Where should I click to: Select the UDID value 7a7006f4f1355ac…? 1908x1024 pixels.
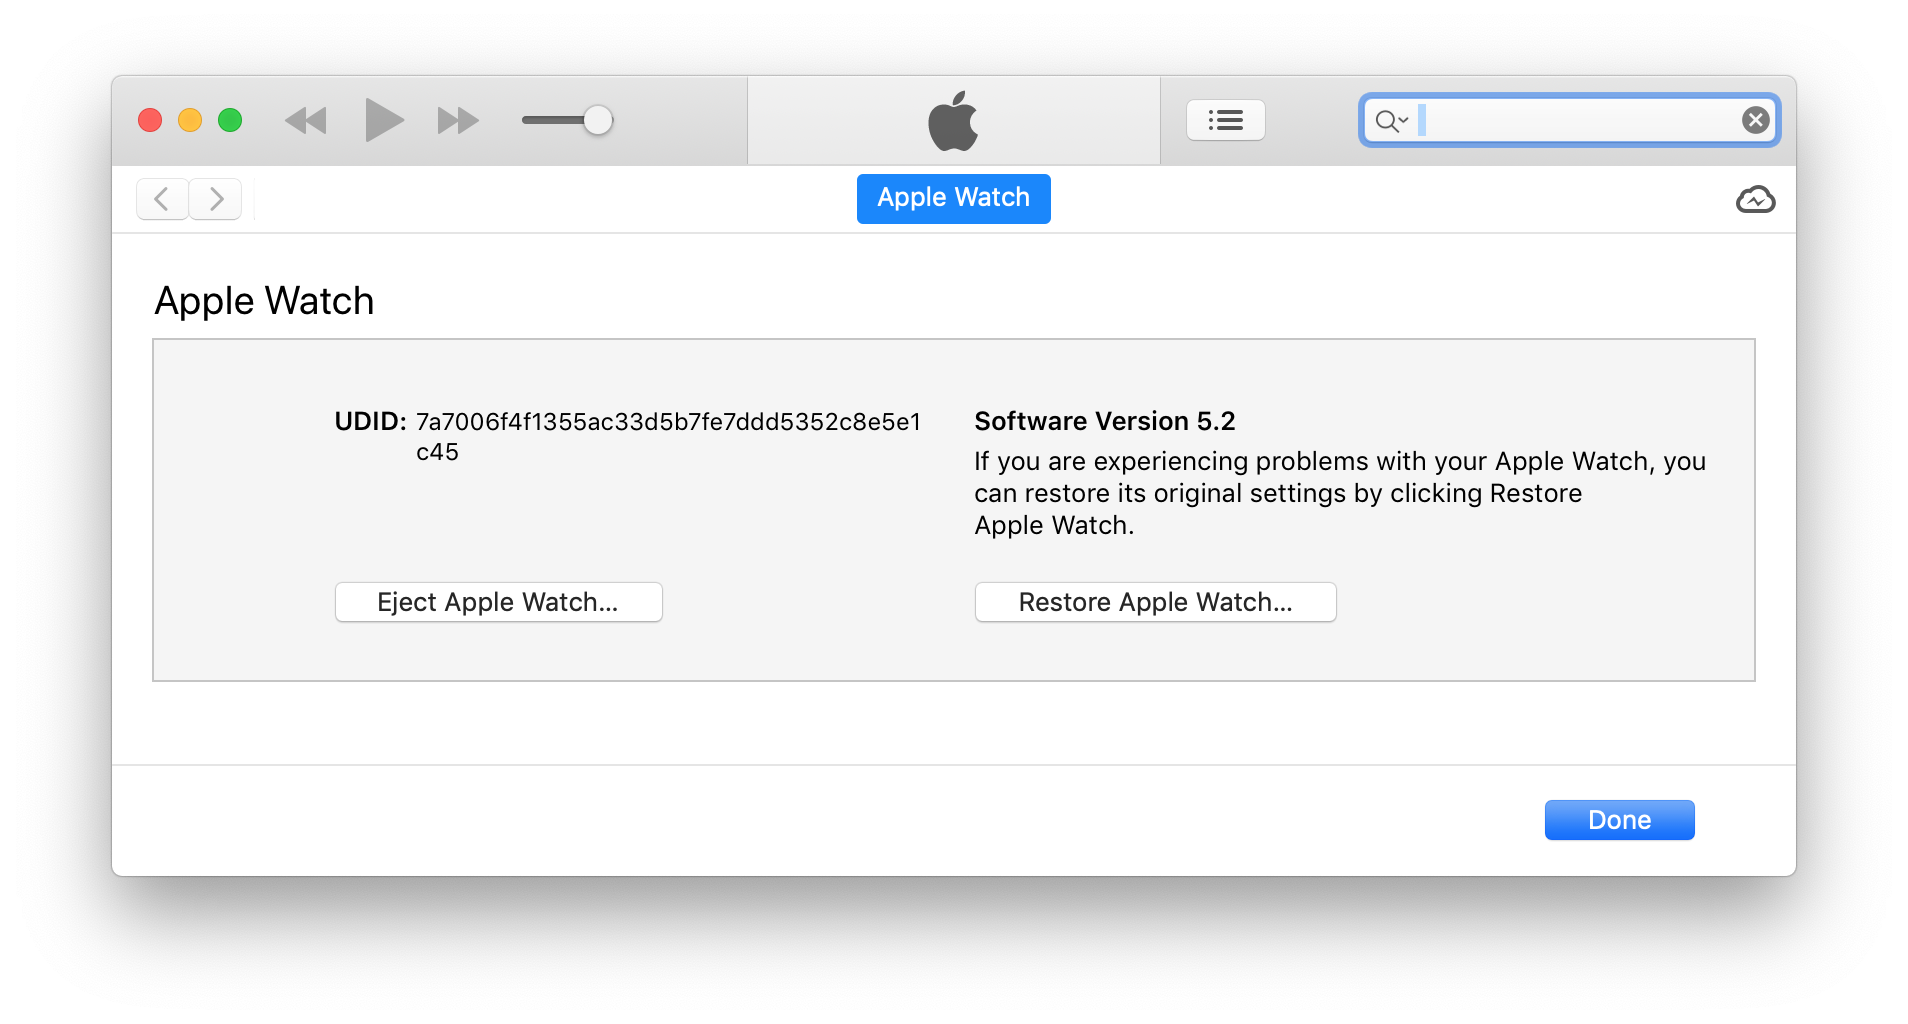point(668,436)
